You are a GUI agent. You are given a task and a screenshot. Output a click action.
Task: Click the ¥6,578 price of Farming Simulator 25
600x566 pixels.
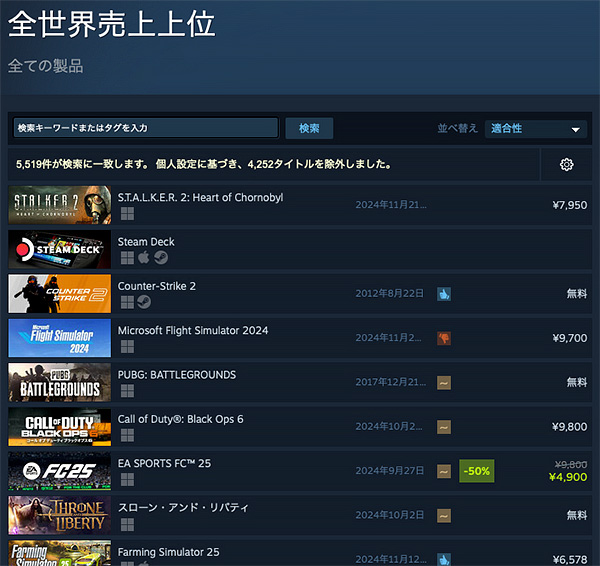570,559
